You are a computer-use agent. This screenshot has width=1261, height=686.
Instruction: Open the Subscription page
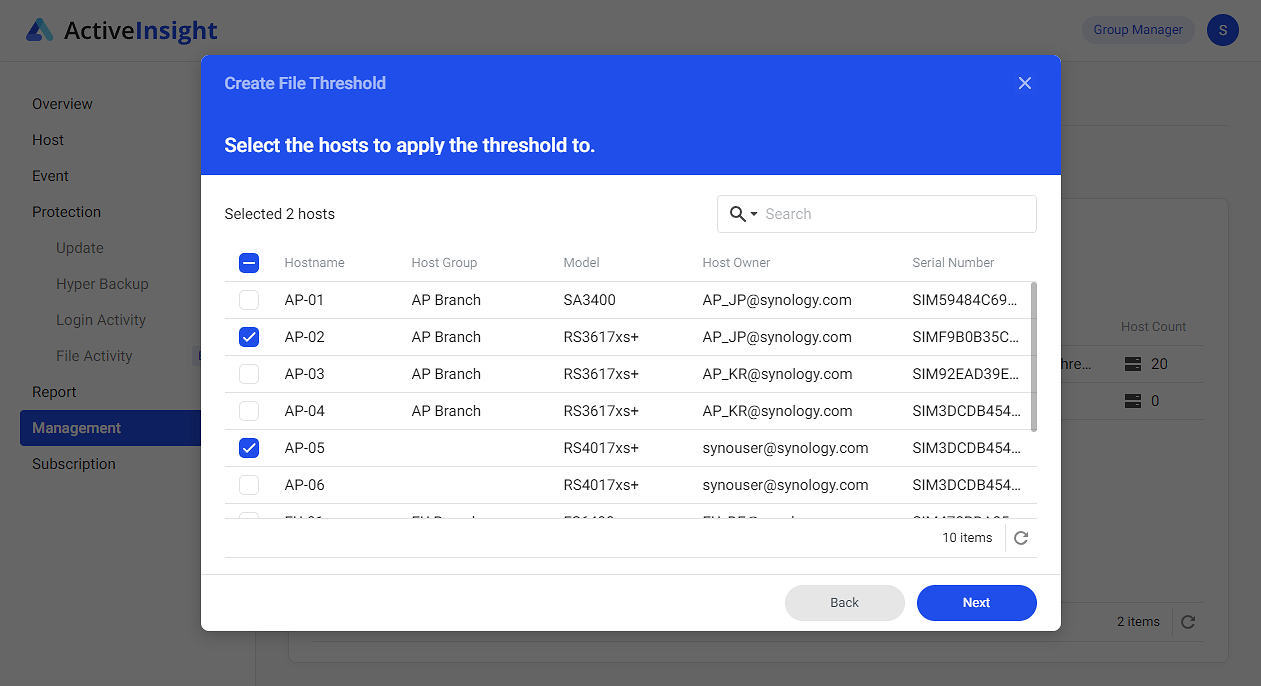coord(75,463)
